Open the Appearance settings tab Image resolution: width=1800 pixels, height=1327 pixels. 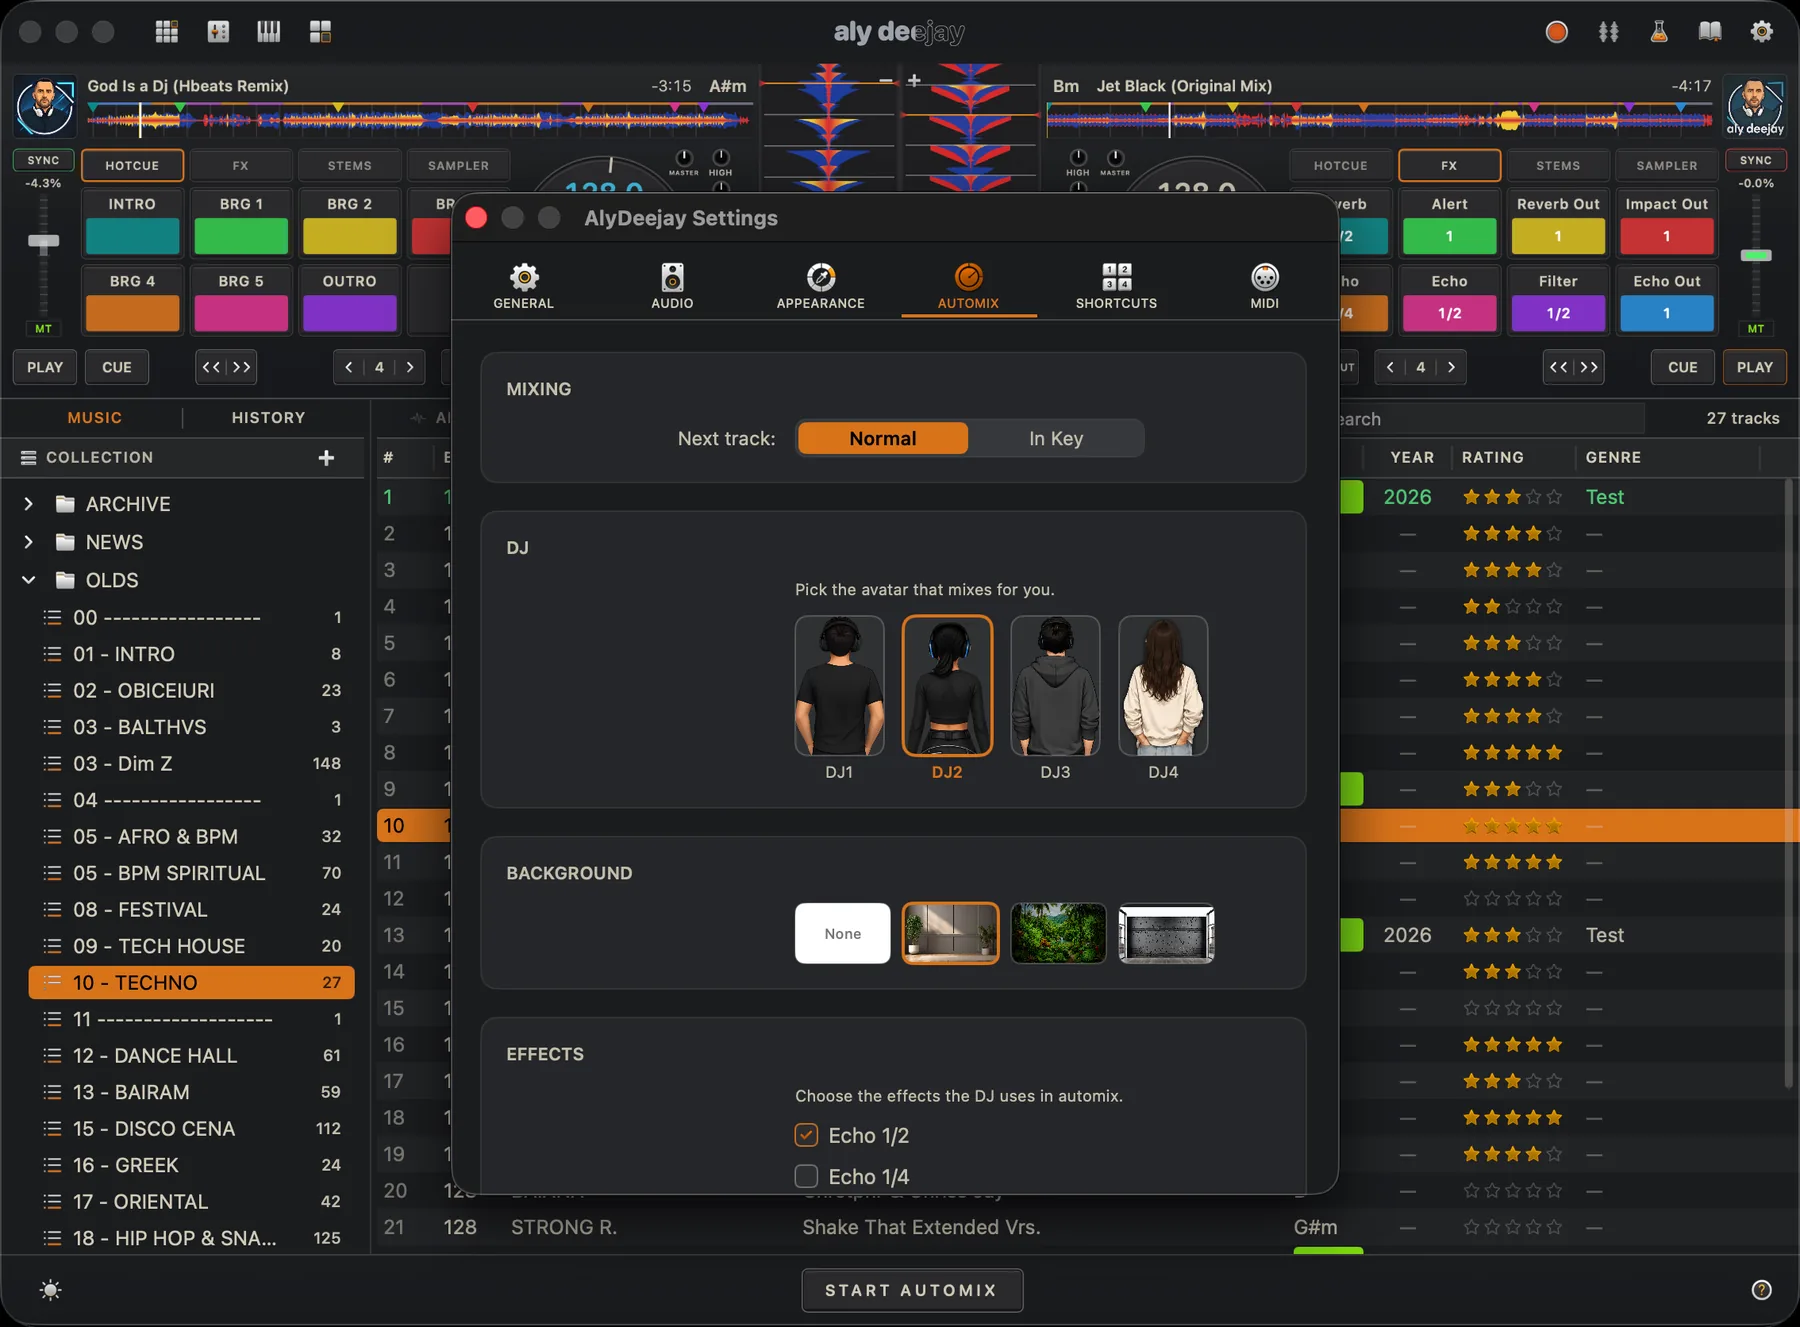coord(820,286)
